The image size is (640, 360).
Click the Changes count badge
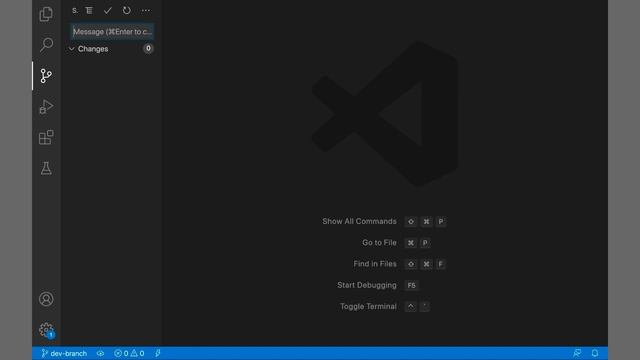click(x=148, y=49)
